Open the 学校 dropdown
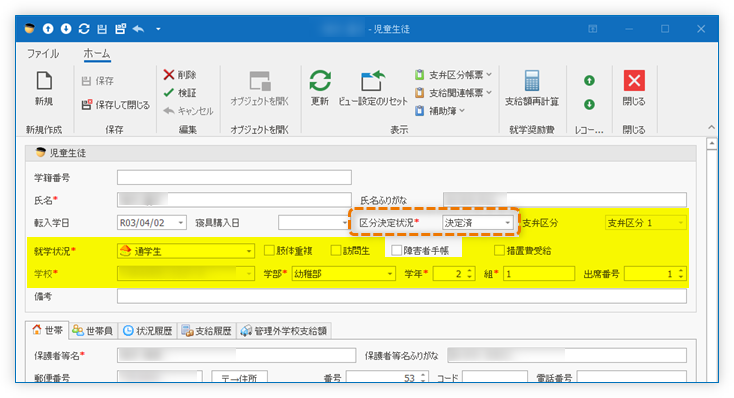This screenshot has height=398, width=734. click(249, 274)
